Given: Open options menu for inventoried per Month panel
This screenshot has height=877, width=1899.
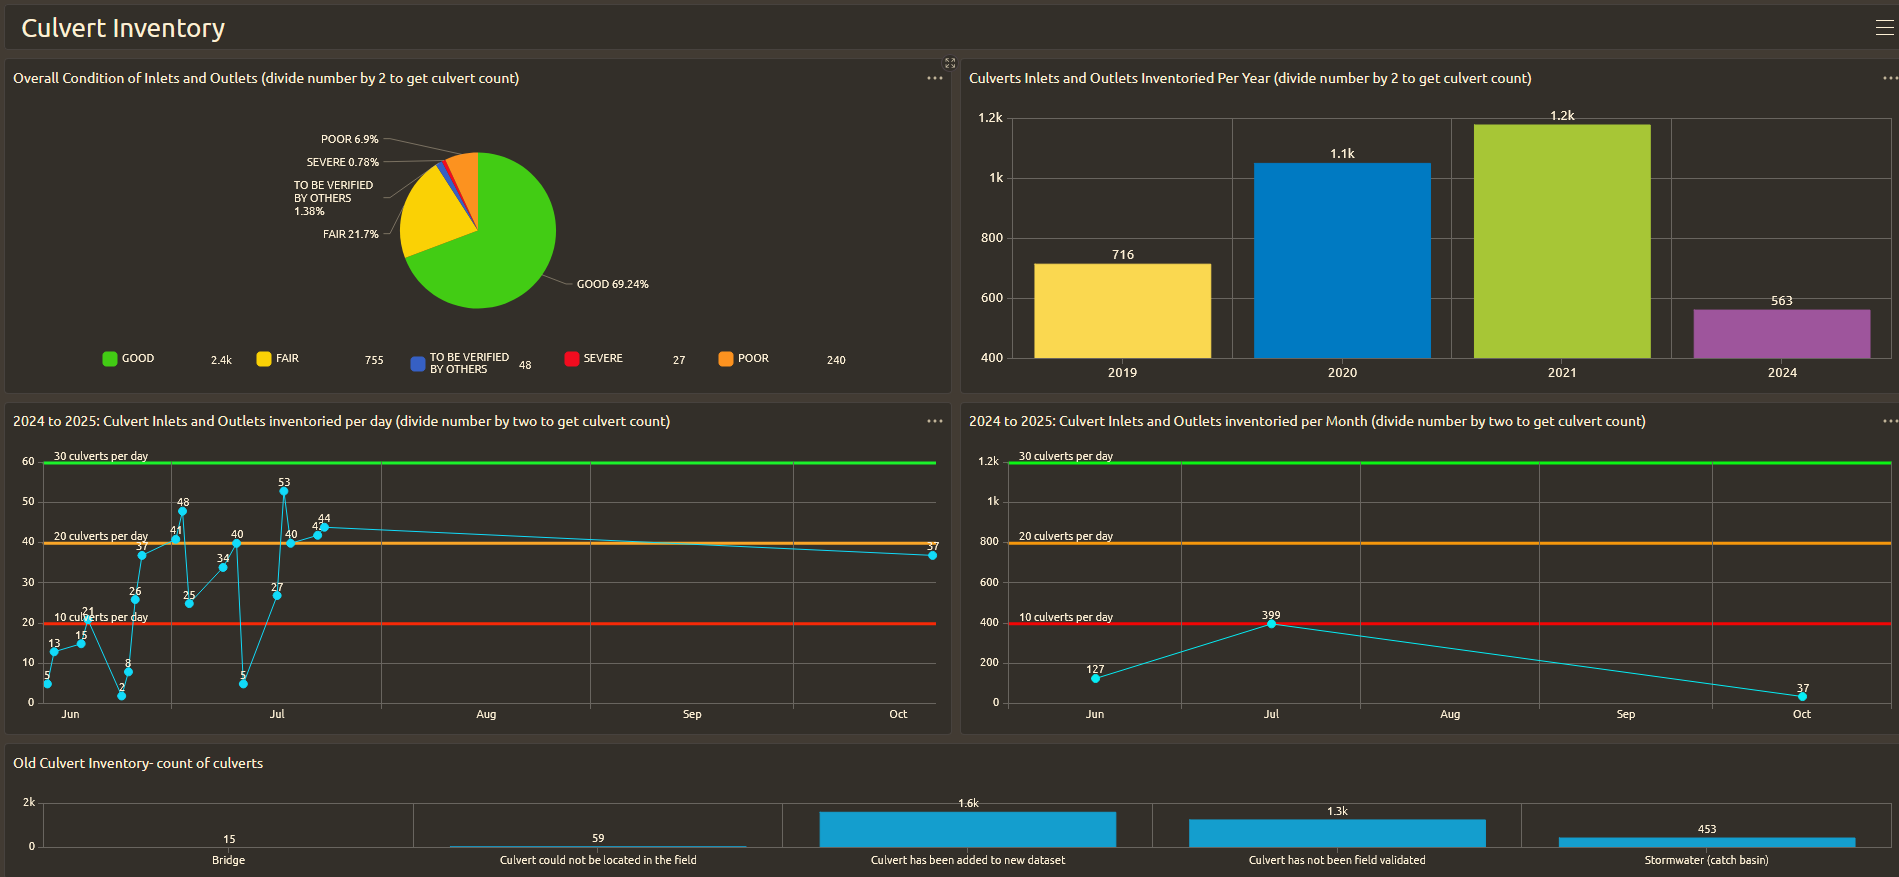Looking at the screenshot, I should click(x=1890, y=421).
